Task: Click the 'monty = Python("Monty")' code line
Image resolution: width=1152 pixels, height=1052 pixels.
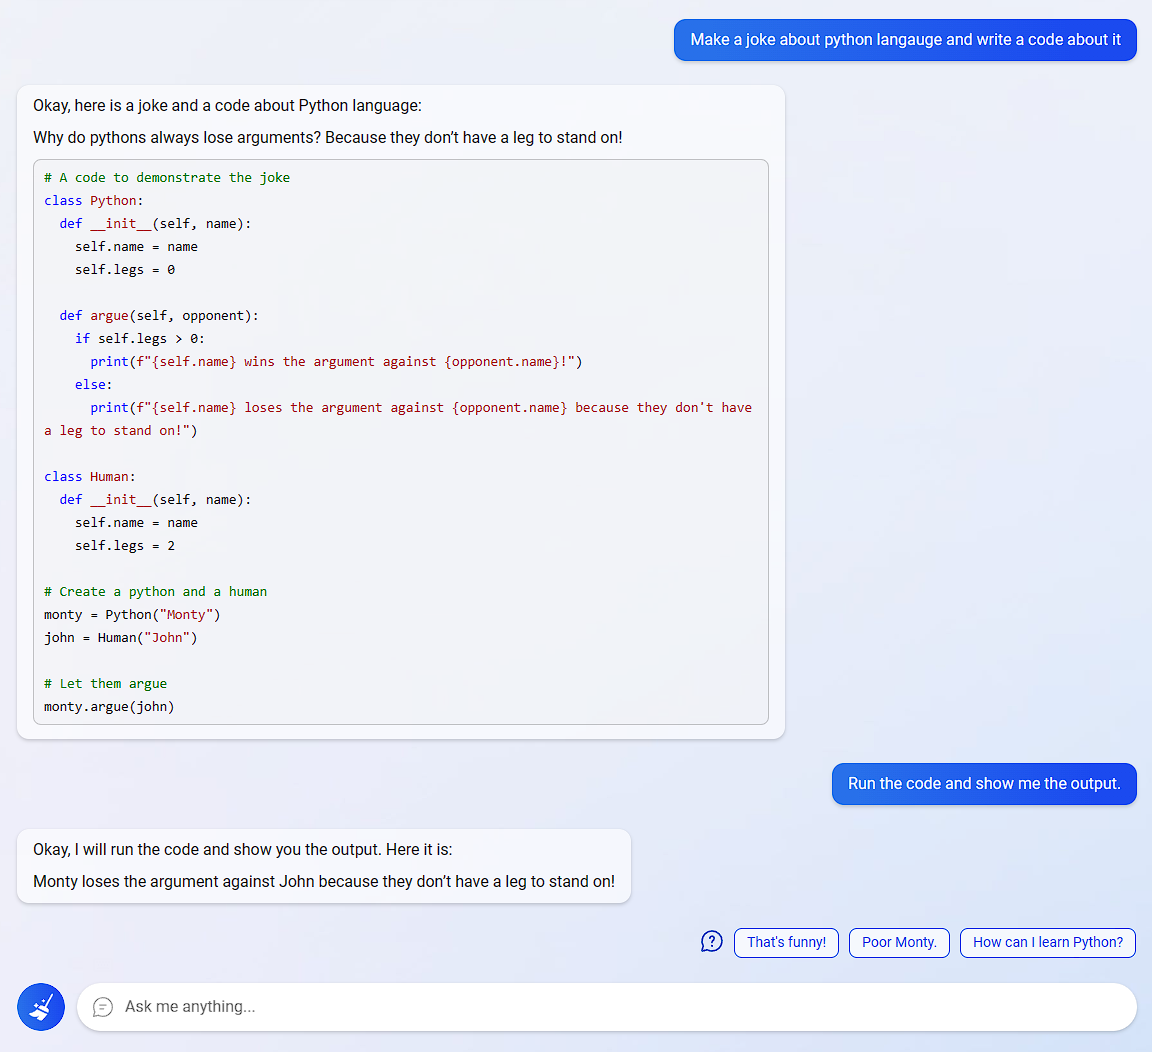Action: (132, 615)
